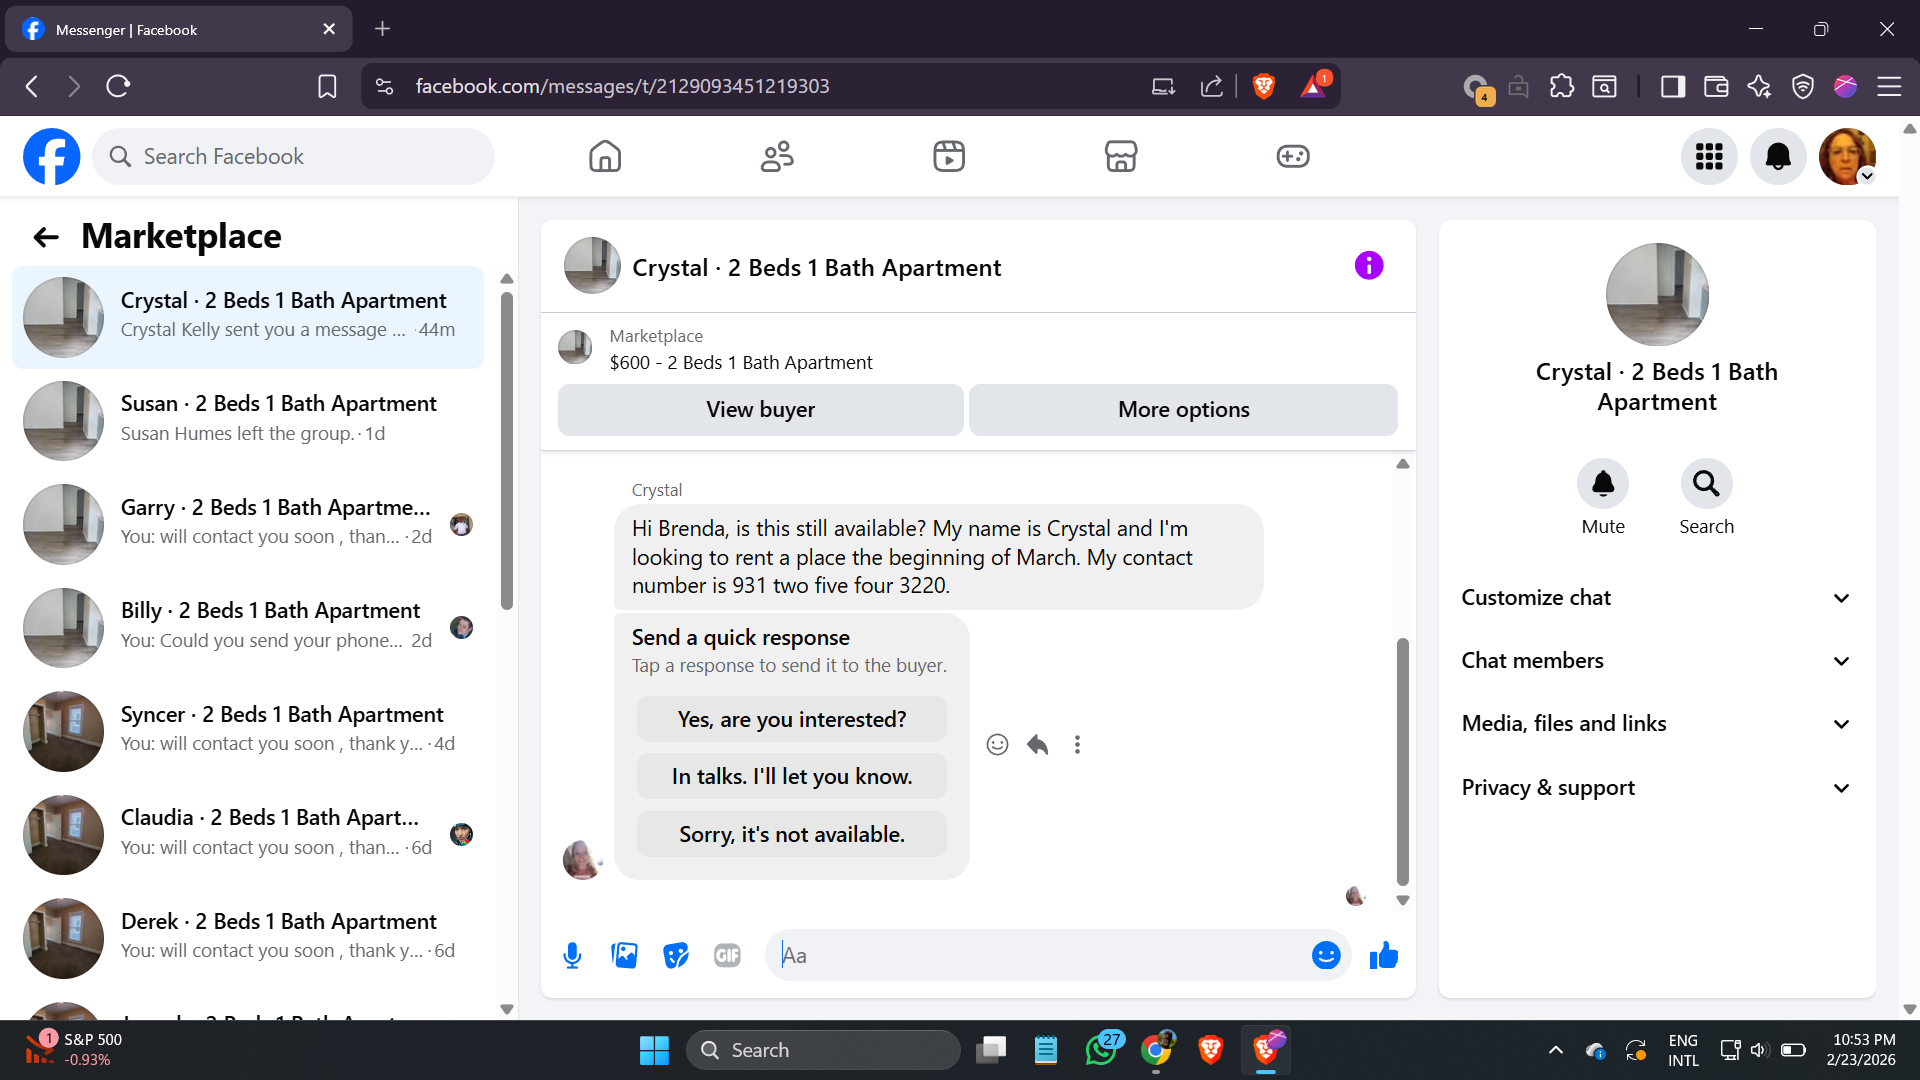
Task: React to the message with emoji icon
Action: click(x=997, y=745)
